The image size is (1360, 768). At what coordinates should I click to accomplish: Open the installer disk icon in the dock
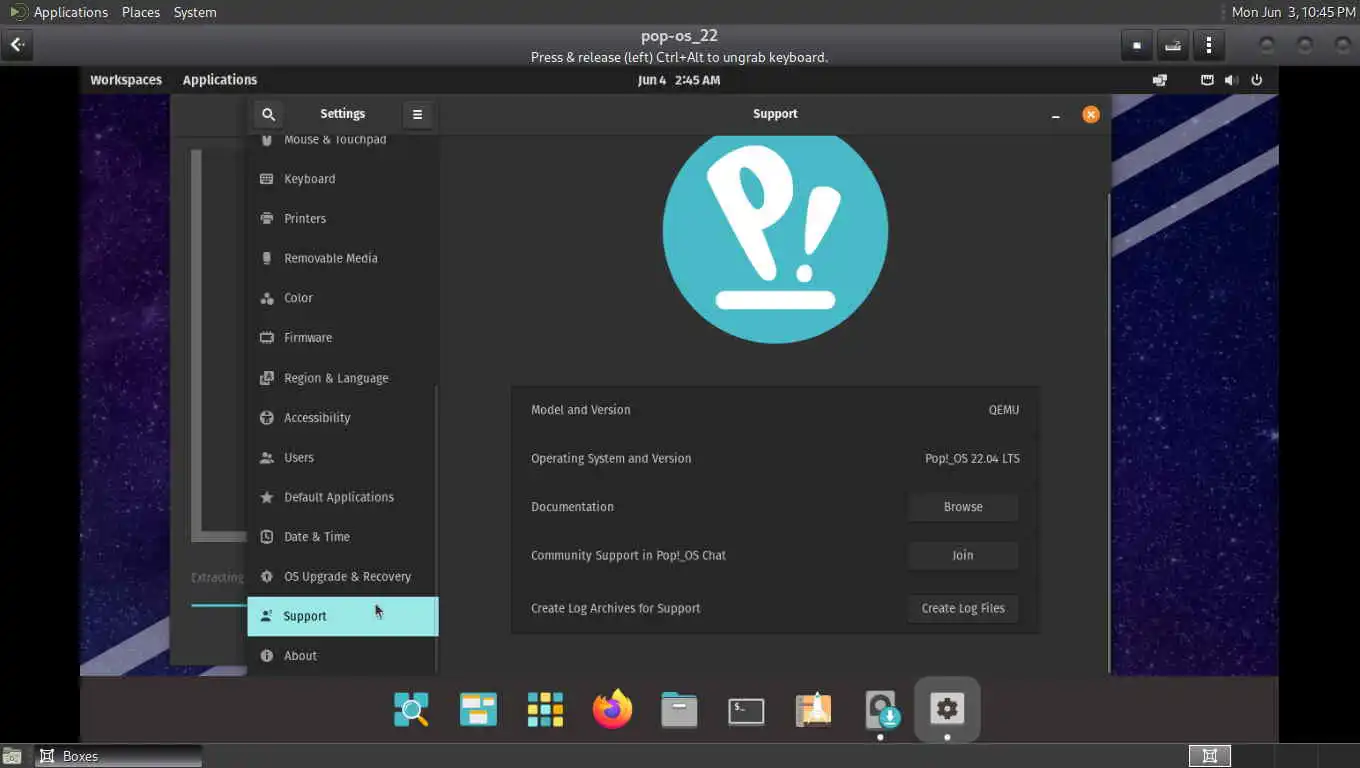tap(881, 709)
